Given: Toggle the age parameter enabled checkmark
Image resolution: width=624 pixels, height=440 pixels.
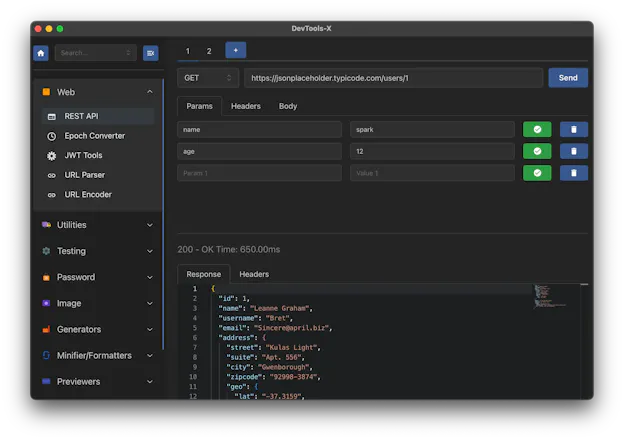Looking at the screenshot, I should 537,151.
